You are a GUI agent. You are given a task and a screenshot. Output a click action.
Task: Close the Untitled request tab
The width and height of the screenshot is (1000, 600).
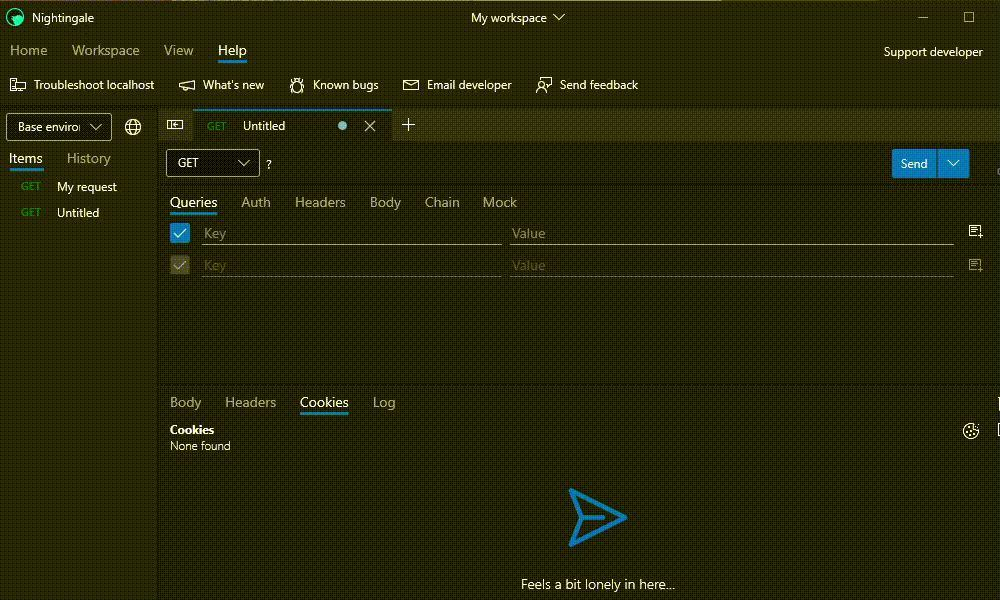pyautogui.click(x=370, y=126)
